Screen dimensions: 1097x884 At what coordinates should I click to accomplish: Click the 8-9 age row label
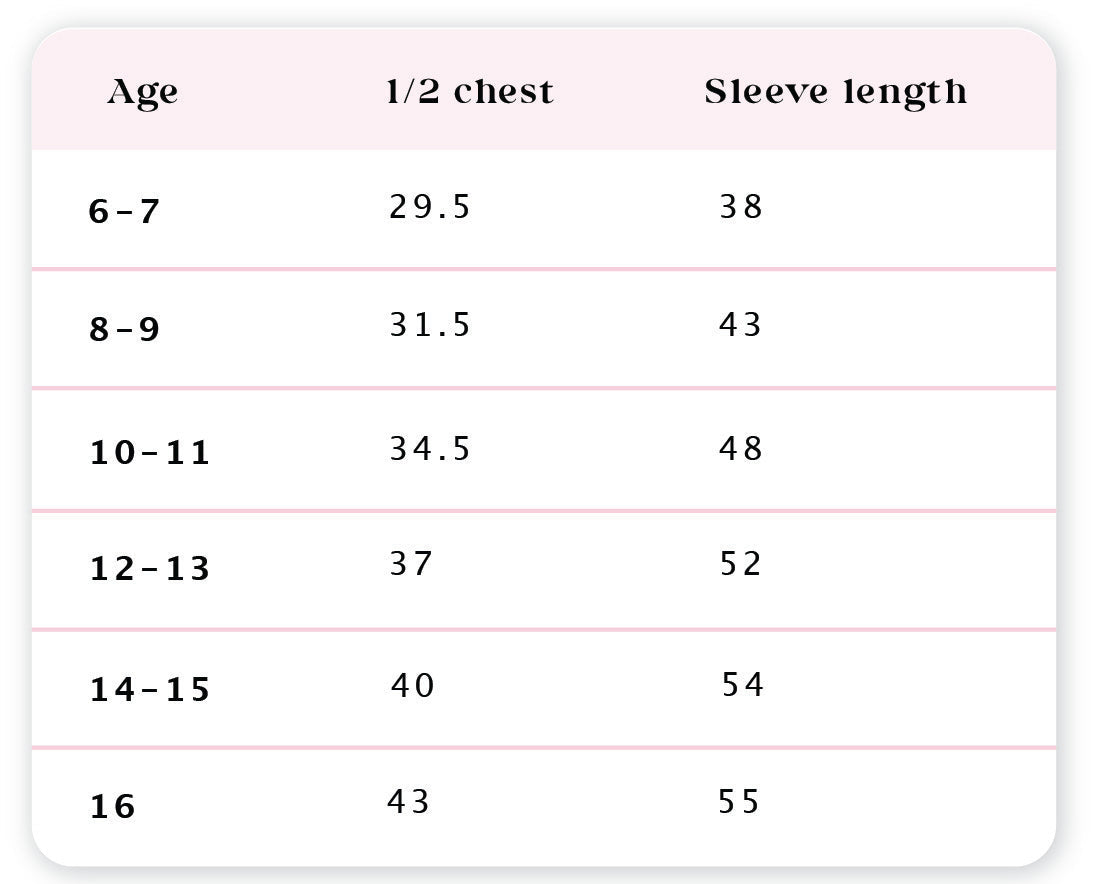click(124, 329)
